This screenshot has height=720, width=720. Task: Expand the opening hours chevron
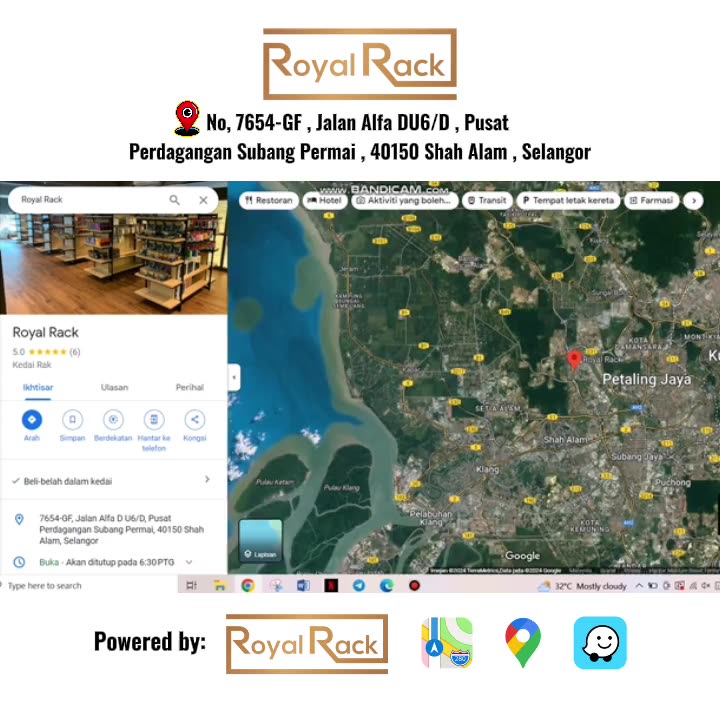[x=189, y=562]
